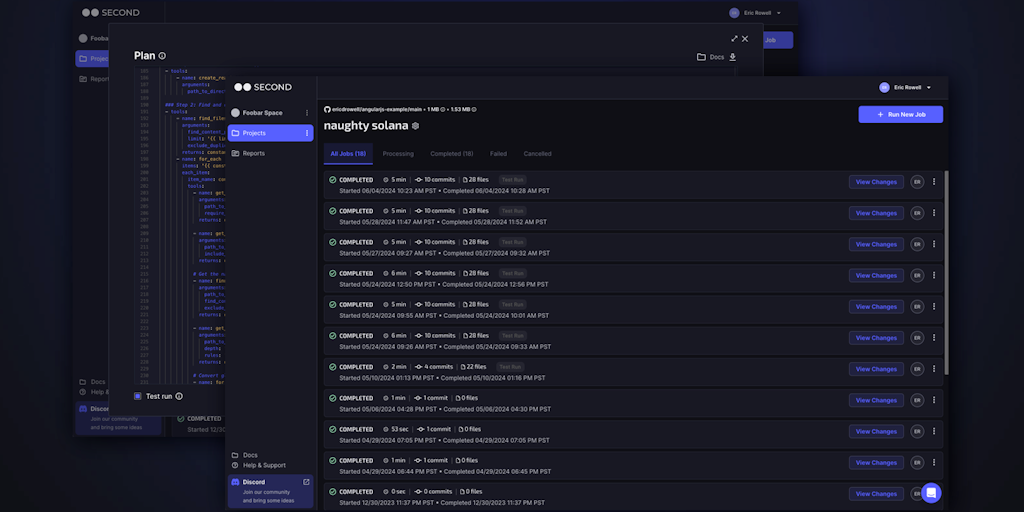Click View Changes for the 12/30/2023 job
1024x512 pixels.
coord(876,494)
